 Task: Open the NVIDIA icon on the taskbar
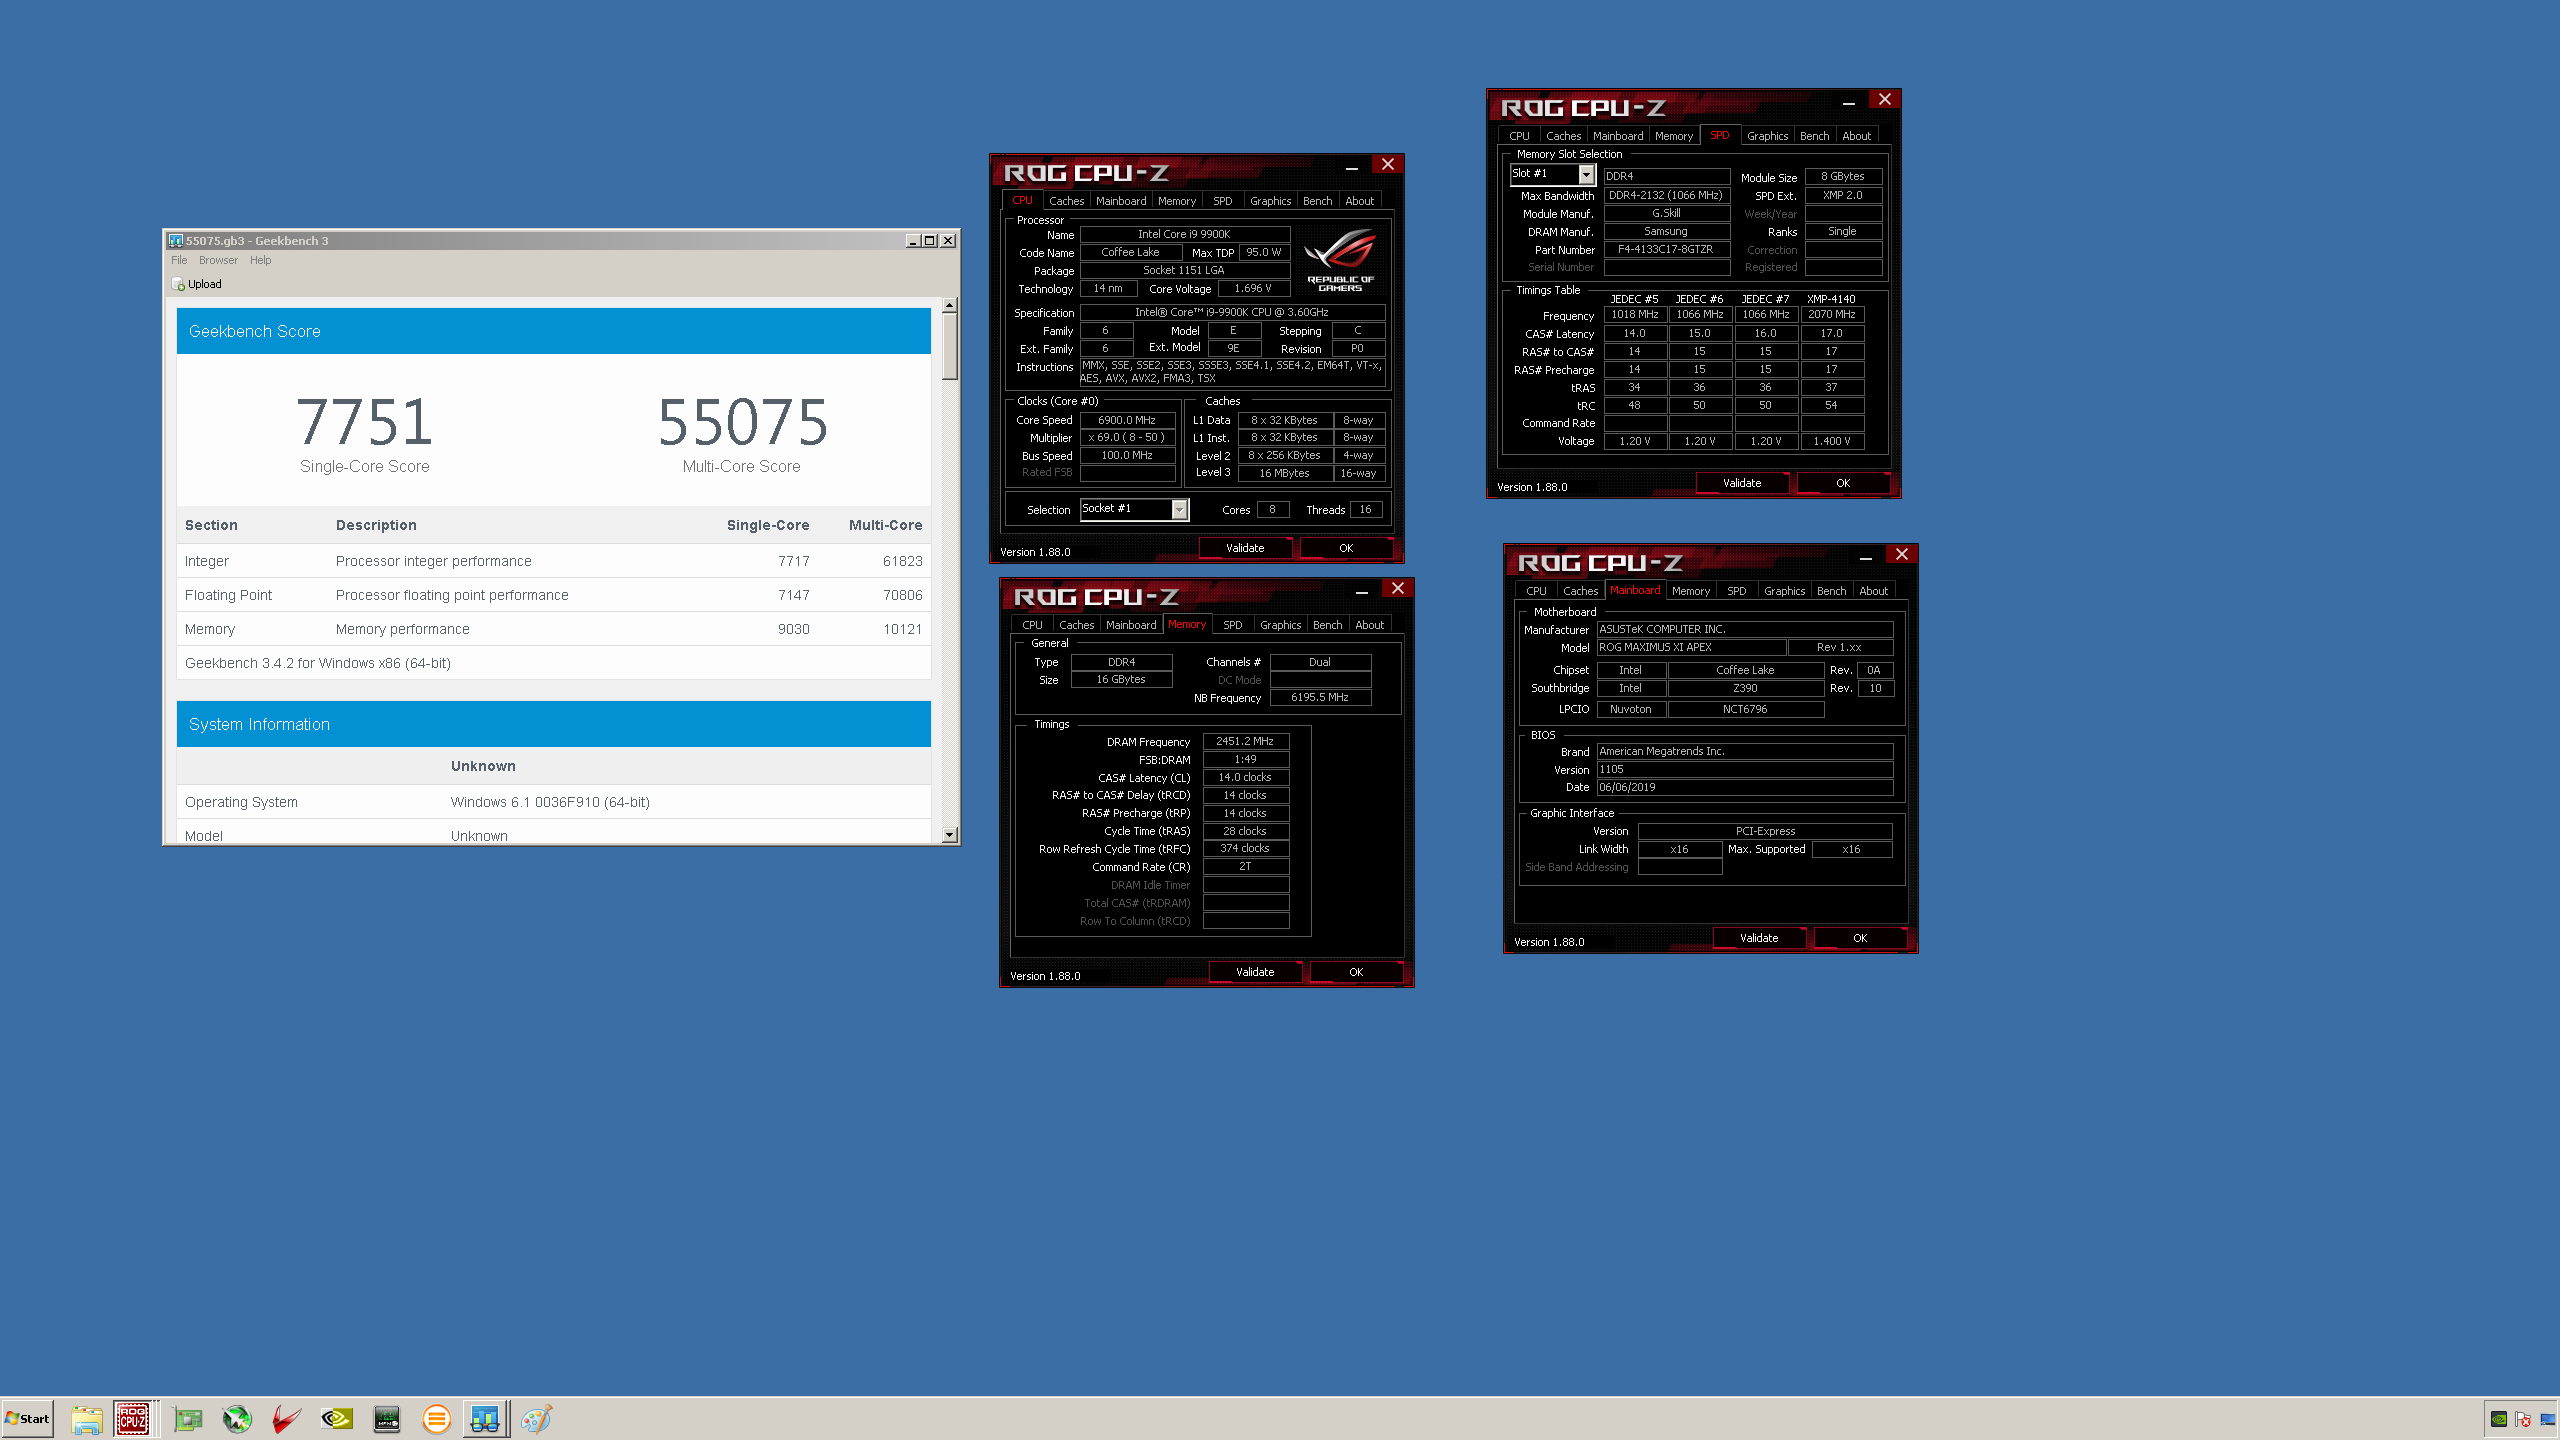[337, 1419]
